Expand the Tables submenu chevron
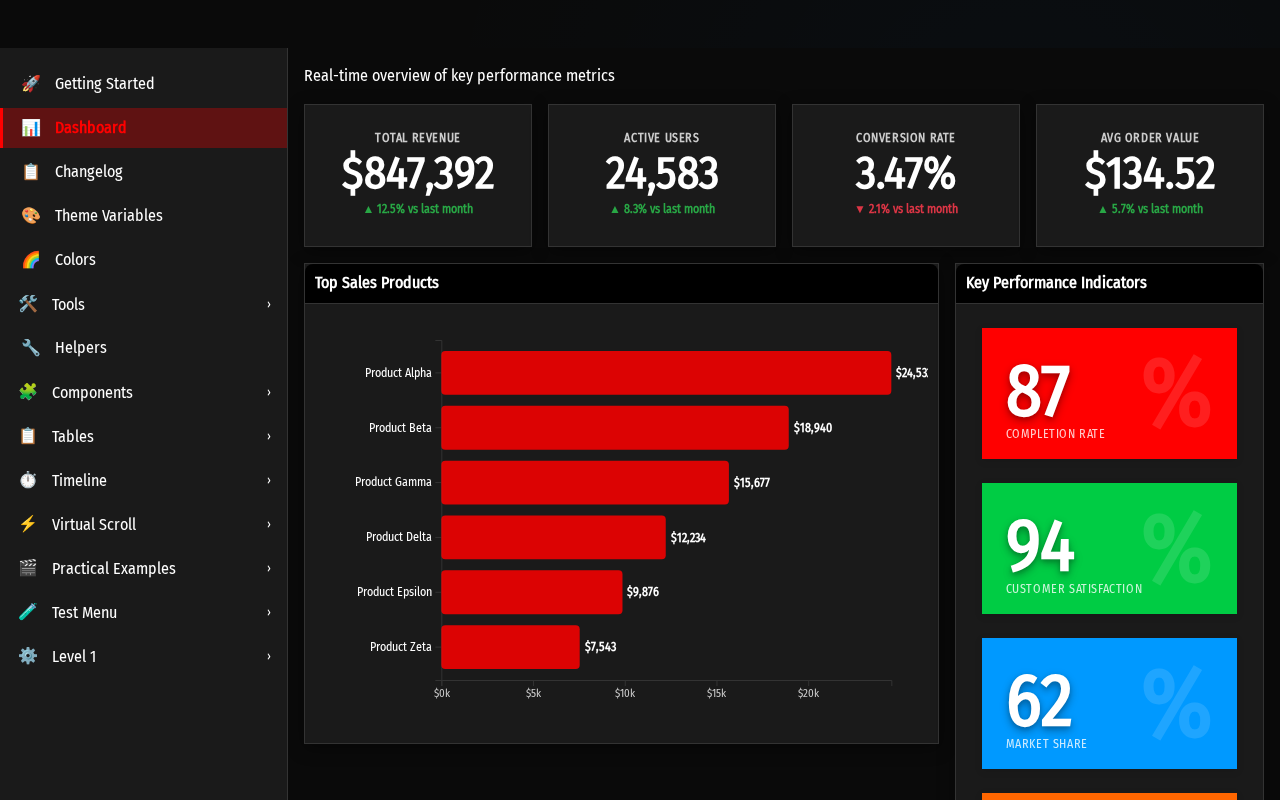 pyautogui.click(x=268, y=436)
